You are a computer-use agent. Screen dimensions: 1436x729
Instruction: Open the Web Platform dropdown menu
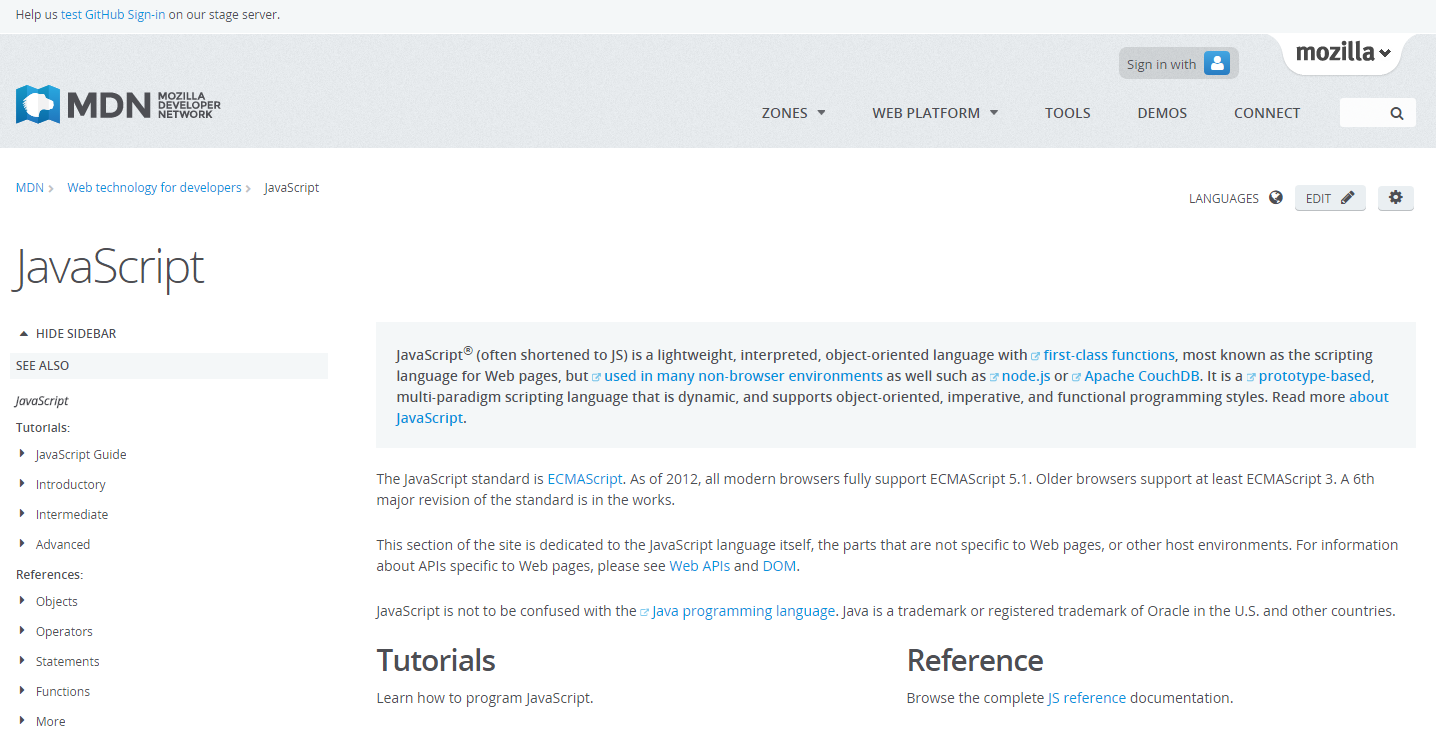tap(935, 113)
